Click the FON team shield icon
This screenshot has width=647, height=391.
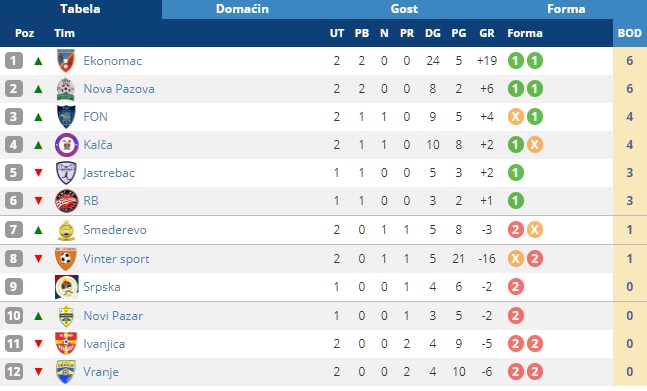point(66,117)
